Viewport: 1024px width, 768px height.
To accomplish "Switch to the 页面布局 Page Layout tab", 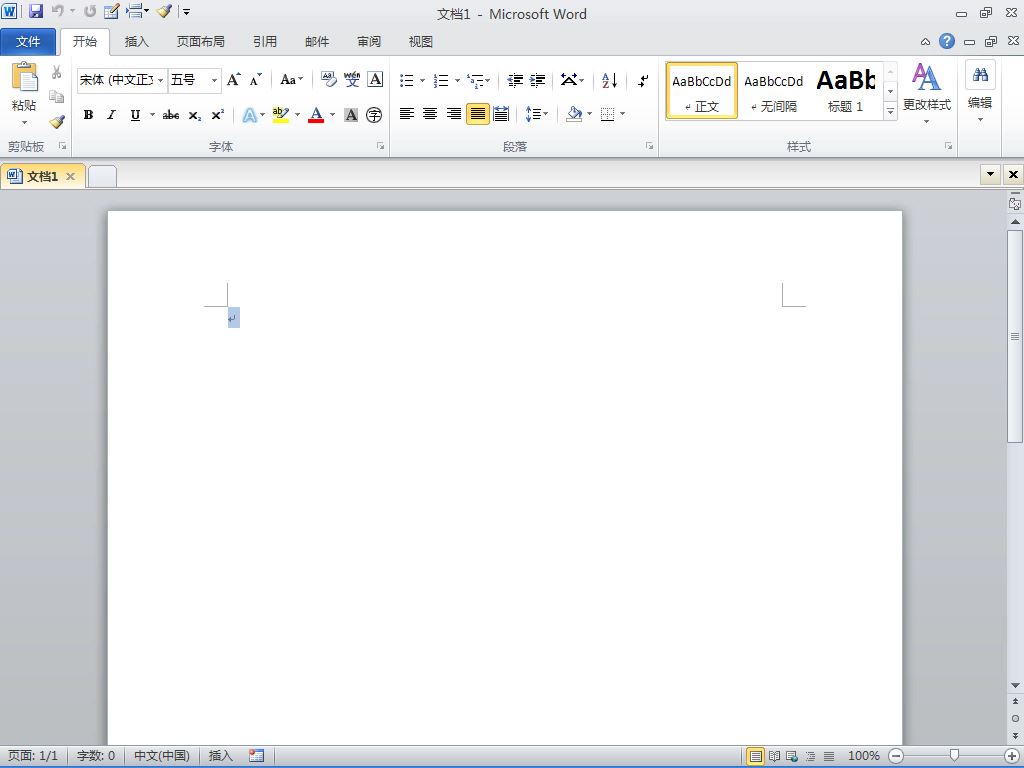I will 200,42.
